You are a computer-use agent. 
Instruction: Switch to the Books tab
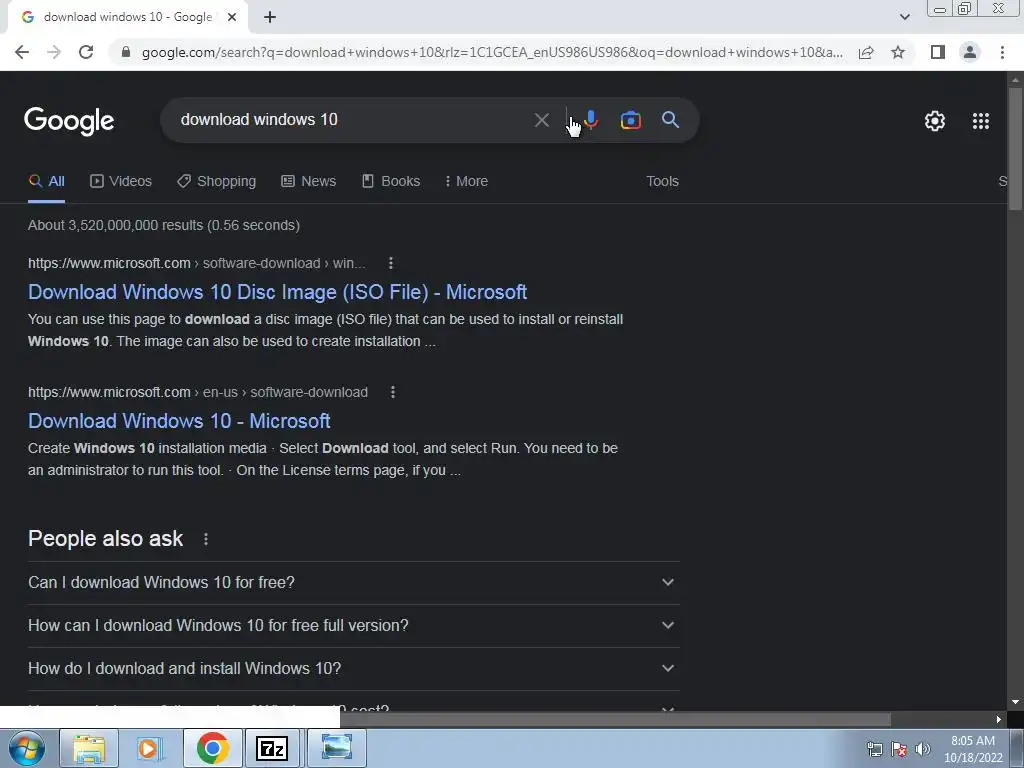point(391,182)
